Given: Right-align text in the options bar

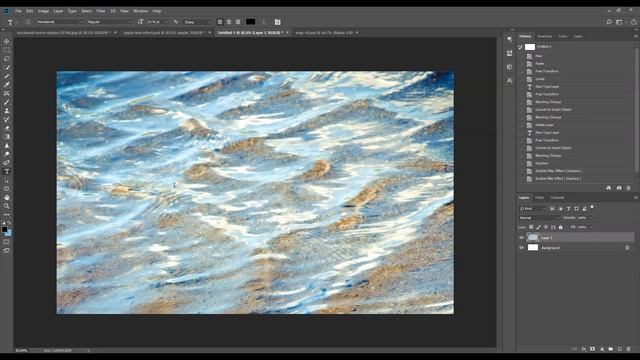Looking at the screenshot, I should point(238,22).
